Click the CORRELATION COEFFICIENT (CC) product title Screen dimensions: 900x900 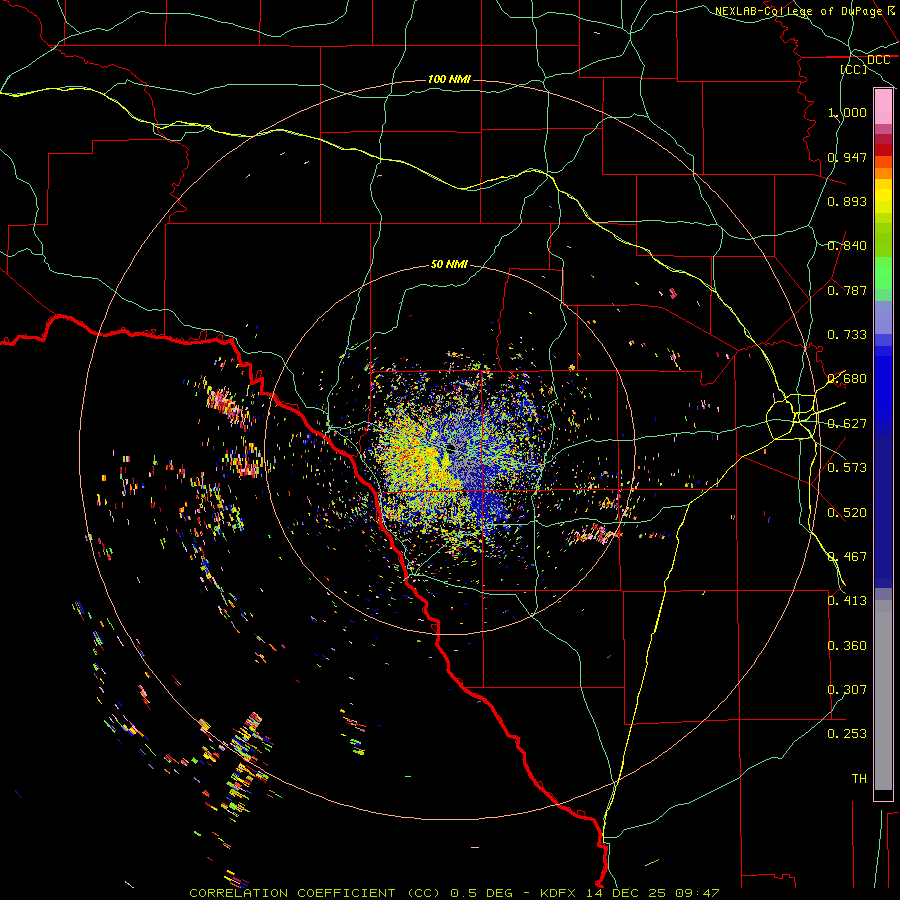(315, 893)
